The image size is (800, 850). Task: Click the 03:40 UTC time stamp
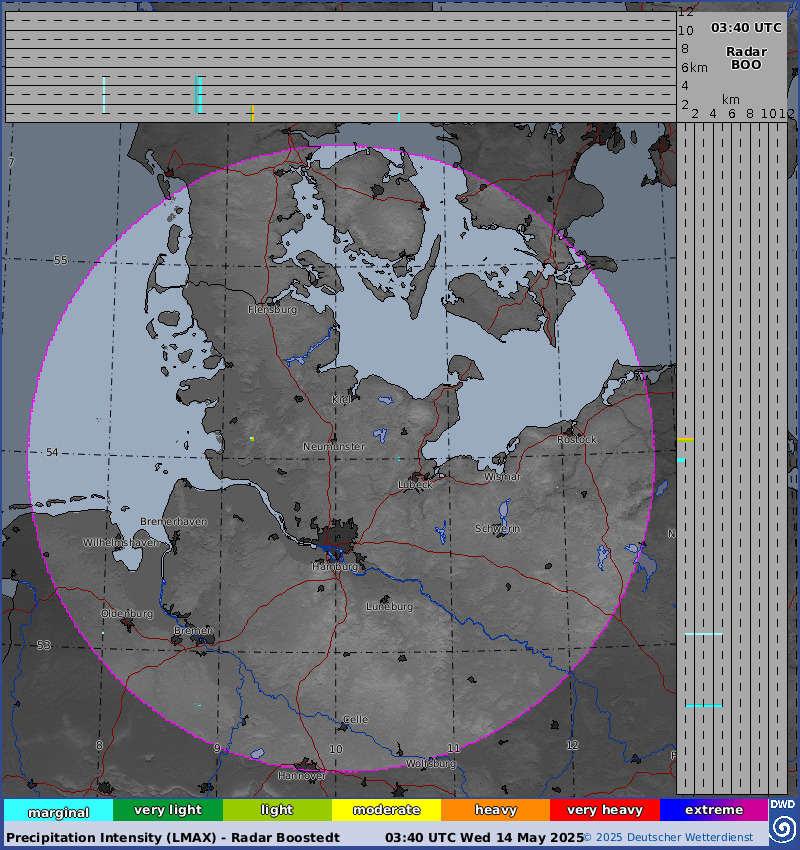pos(746,28)
